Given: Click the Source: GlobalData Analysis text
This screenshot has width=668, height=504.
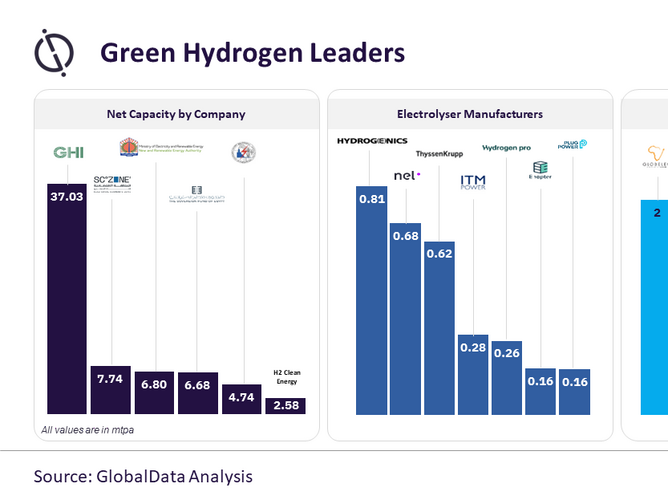Looking at the screenshot, I should (143, 476).
